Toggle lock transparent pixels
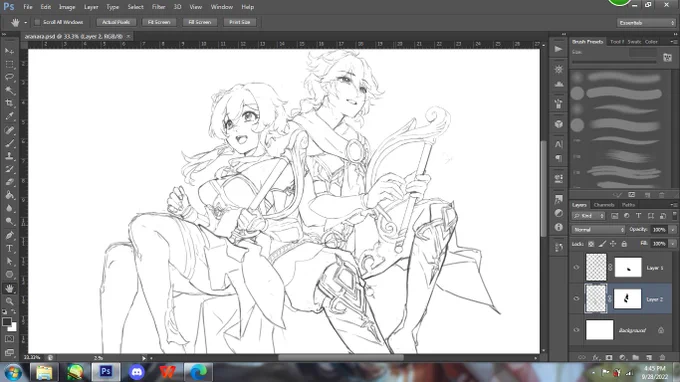Viewport: 680px width, 382px height. tap(591, 244)
